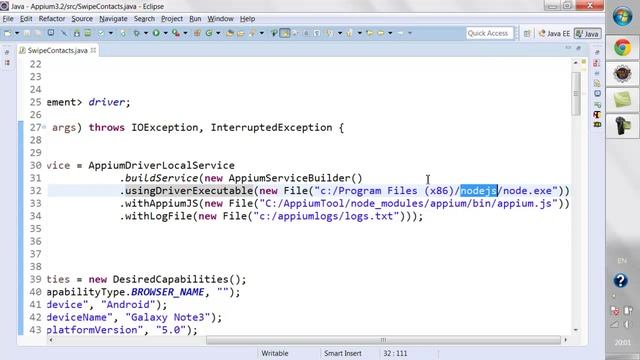The width and height of the screenshot is (640, 360).
Task: Click the vertical scrollbar up arrow
Action: [576, 62]
